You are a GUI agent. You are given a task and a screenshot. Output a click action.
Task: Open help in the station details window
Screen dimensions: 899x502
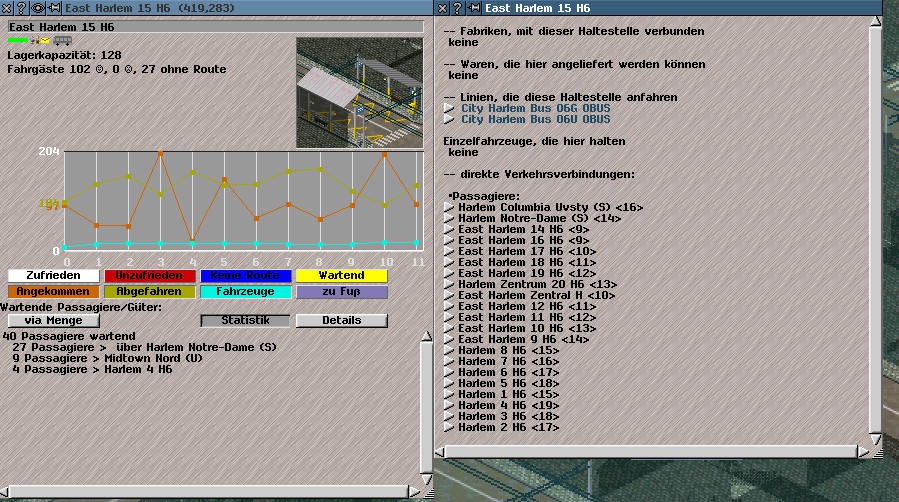[x=457, y=7]
